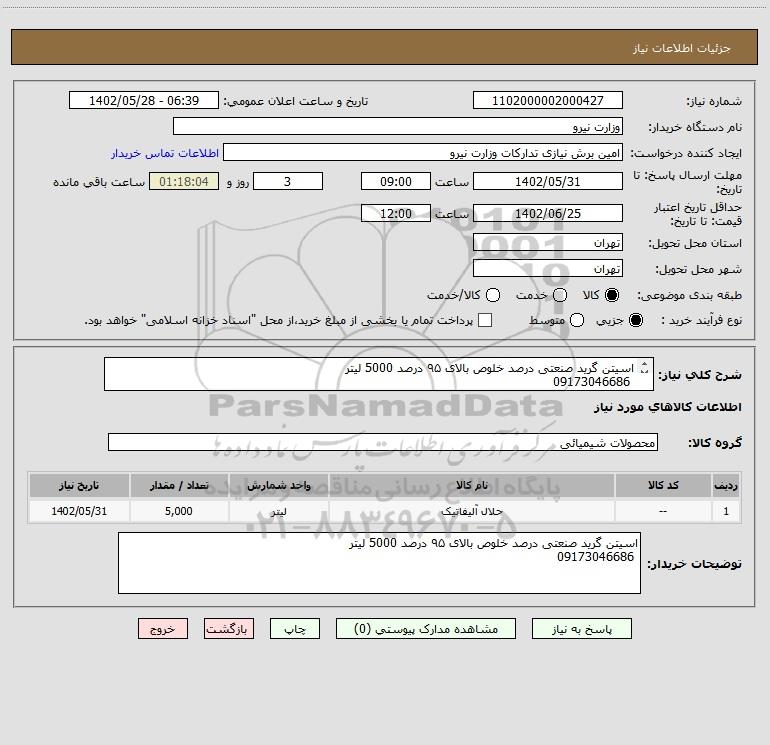
Task: Select the کالا radio button
Action: 612,295
